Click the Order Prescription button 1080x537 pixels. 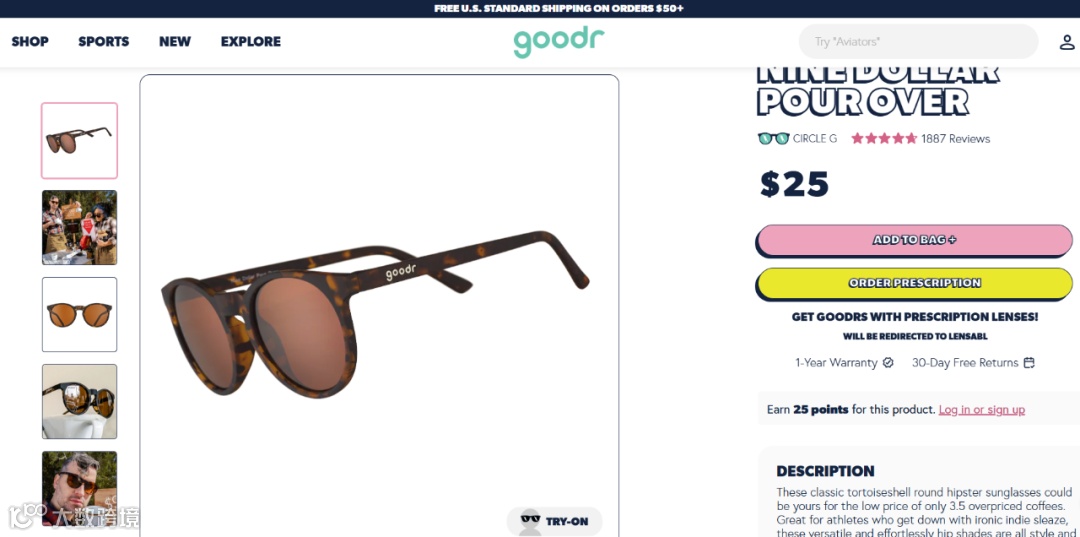coord(914,283)
